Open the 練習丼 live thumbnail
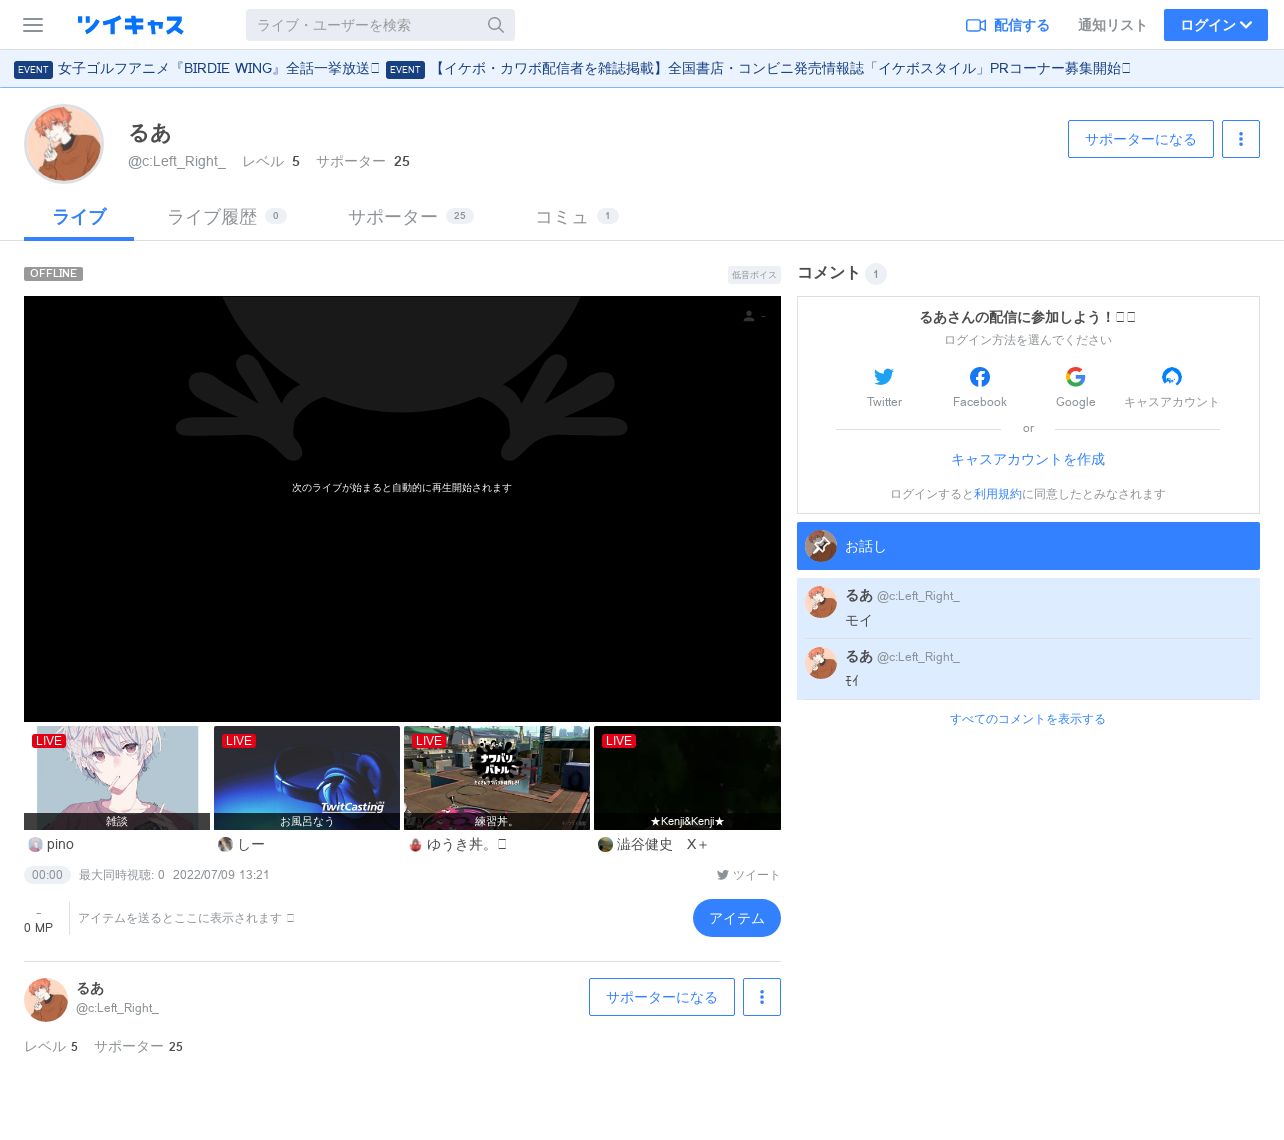This screenshot has width=1284, height=1140. (x=497, y=778)
